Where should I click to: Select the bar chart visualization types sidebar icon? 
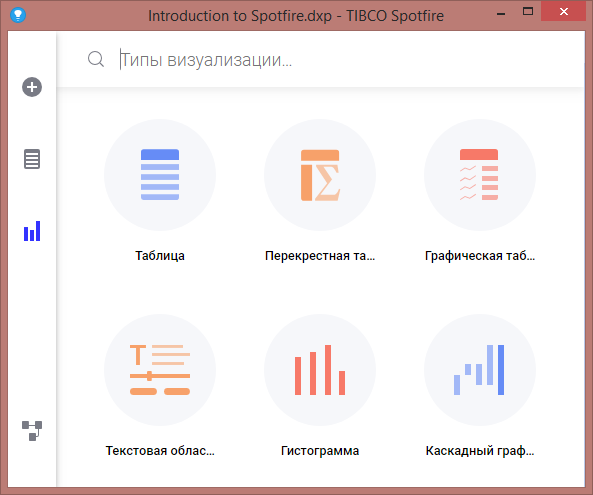pos(32,231)
